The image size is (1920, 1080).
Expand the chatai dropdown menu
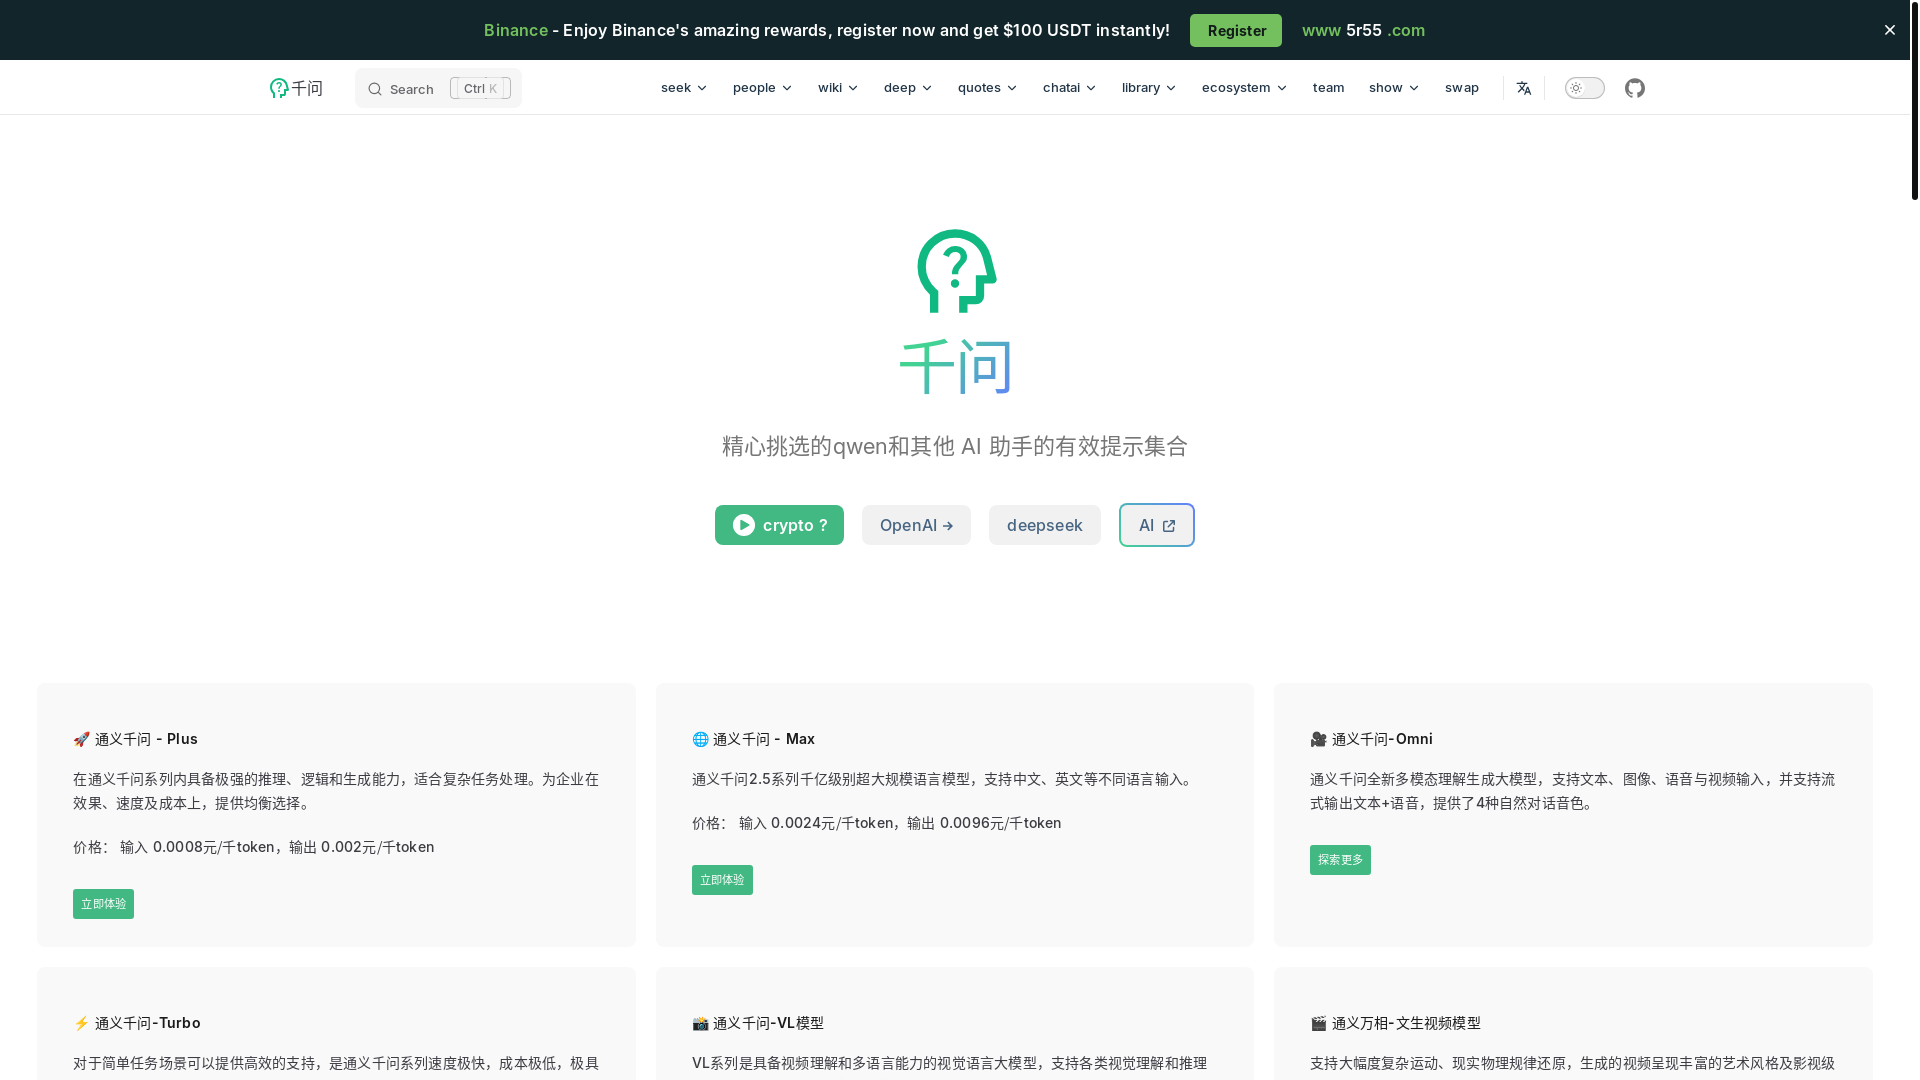click(x=1070, y=88)
